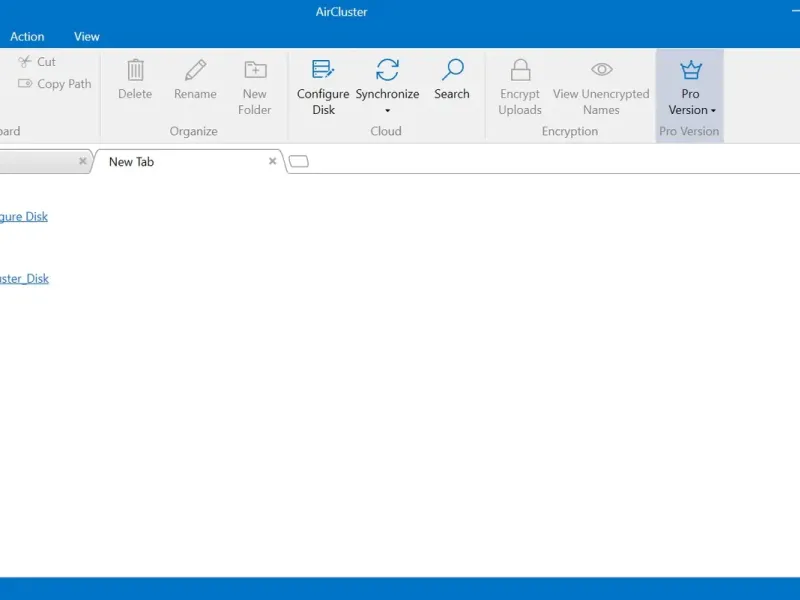Select the New Tab tab

click(x=187, y=162)
